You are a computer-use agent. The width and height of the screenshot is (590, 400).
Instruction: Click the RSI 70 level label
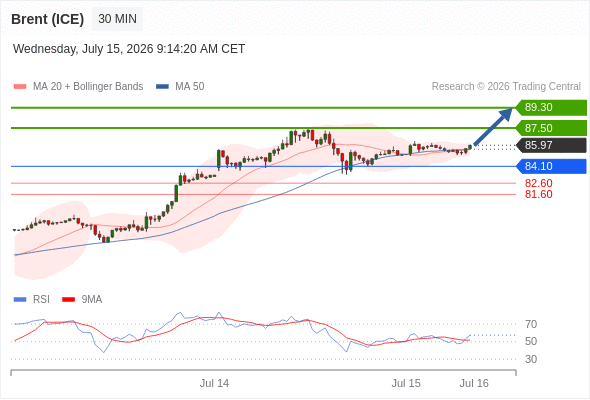(x=531, y=324)
